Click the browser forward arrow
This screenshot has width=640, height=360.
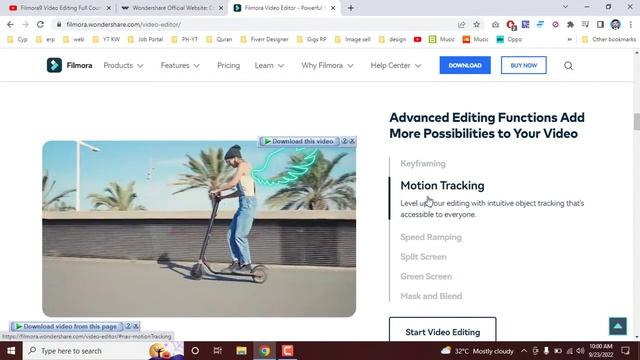pyautogui.click(x=25, y=24)
